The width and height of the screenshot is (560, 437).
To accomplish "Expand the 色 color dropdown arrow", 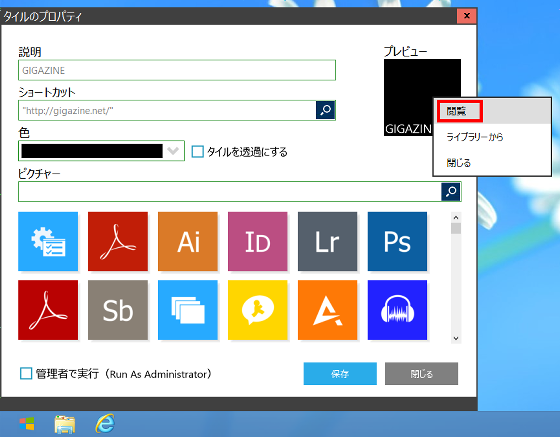I will pos(173,151).
